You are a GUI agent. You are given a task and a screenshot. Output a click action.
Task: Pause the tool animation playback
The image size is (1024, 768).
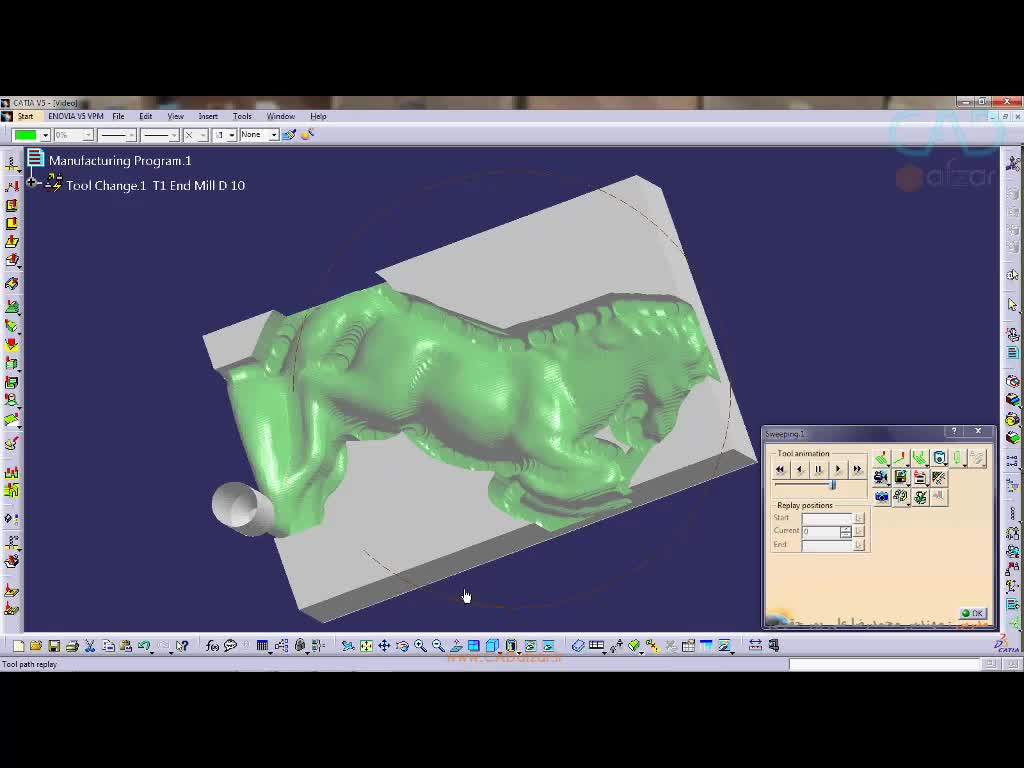click(818, 469)
